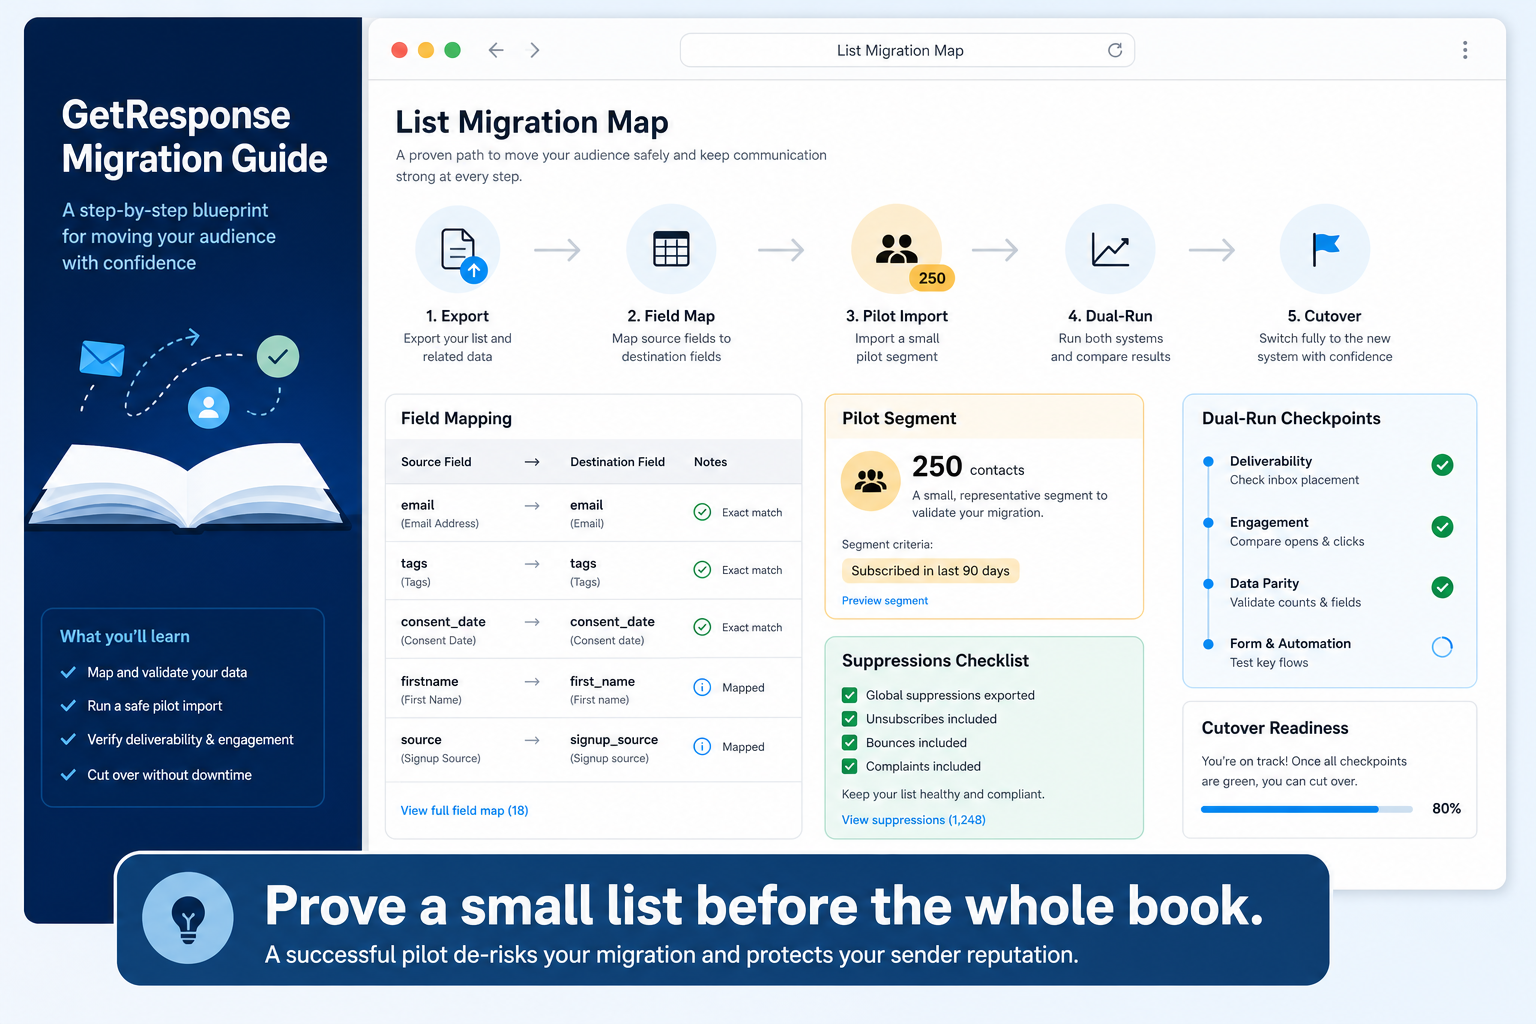Select the Dual-Run chart icon
This screenshot has height=1024, width=1536.
tap(1110, 249)
